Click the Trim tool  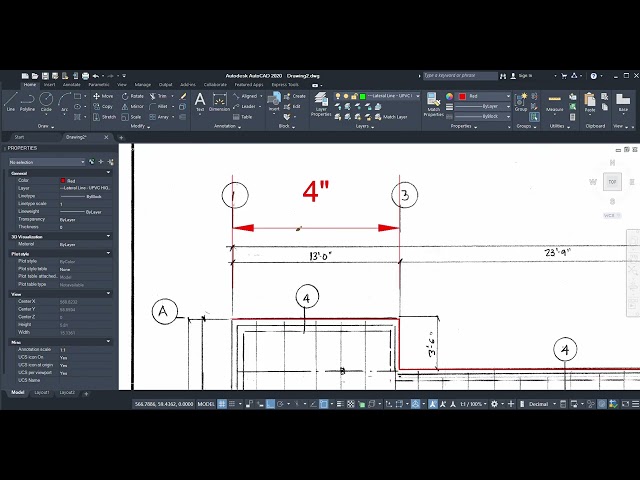click(x=158, y=96)
